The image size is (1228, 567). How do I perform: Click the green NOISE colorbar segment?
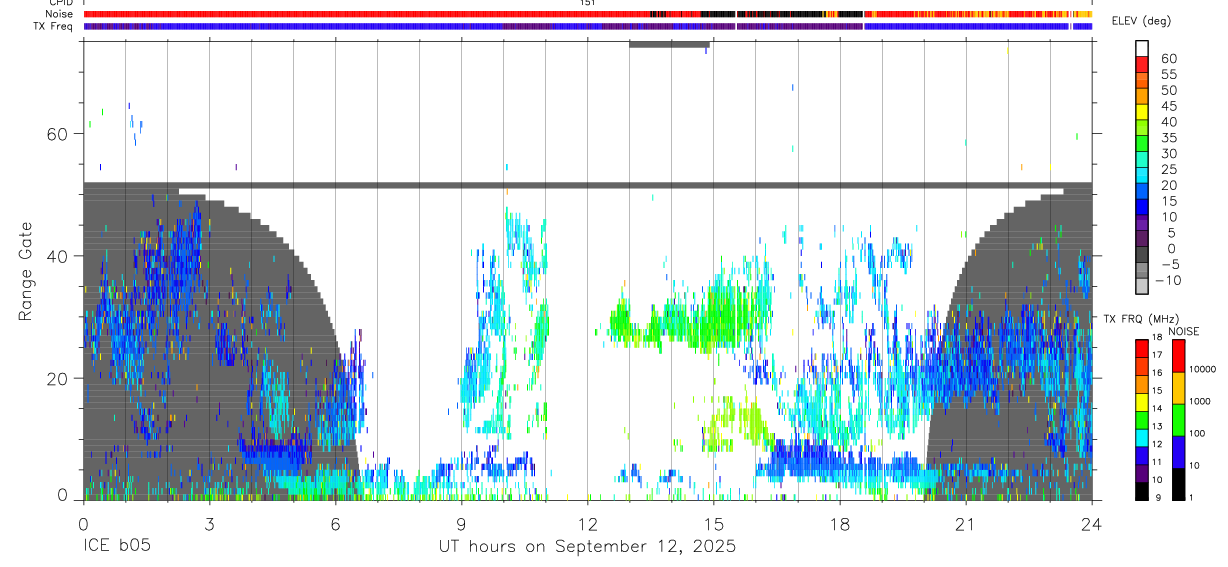[1179, 420]
